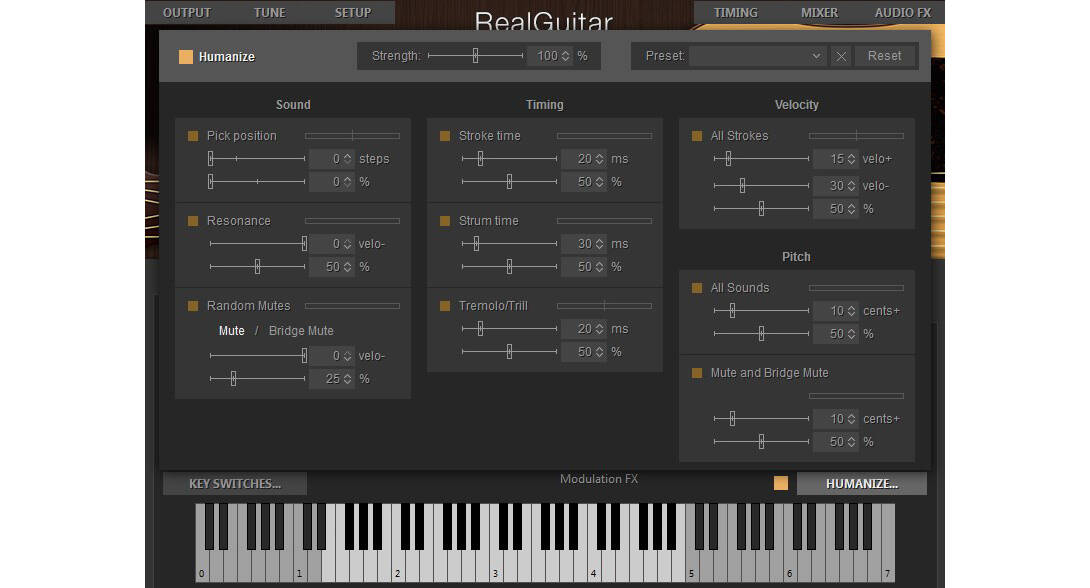Click the Pitch section heading
1090x588 pixels.
pos(796,257)
